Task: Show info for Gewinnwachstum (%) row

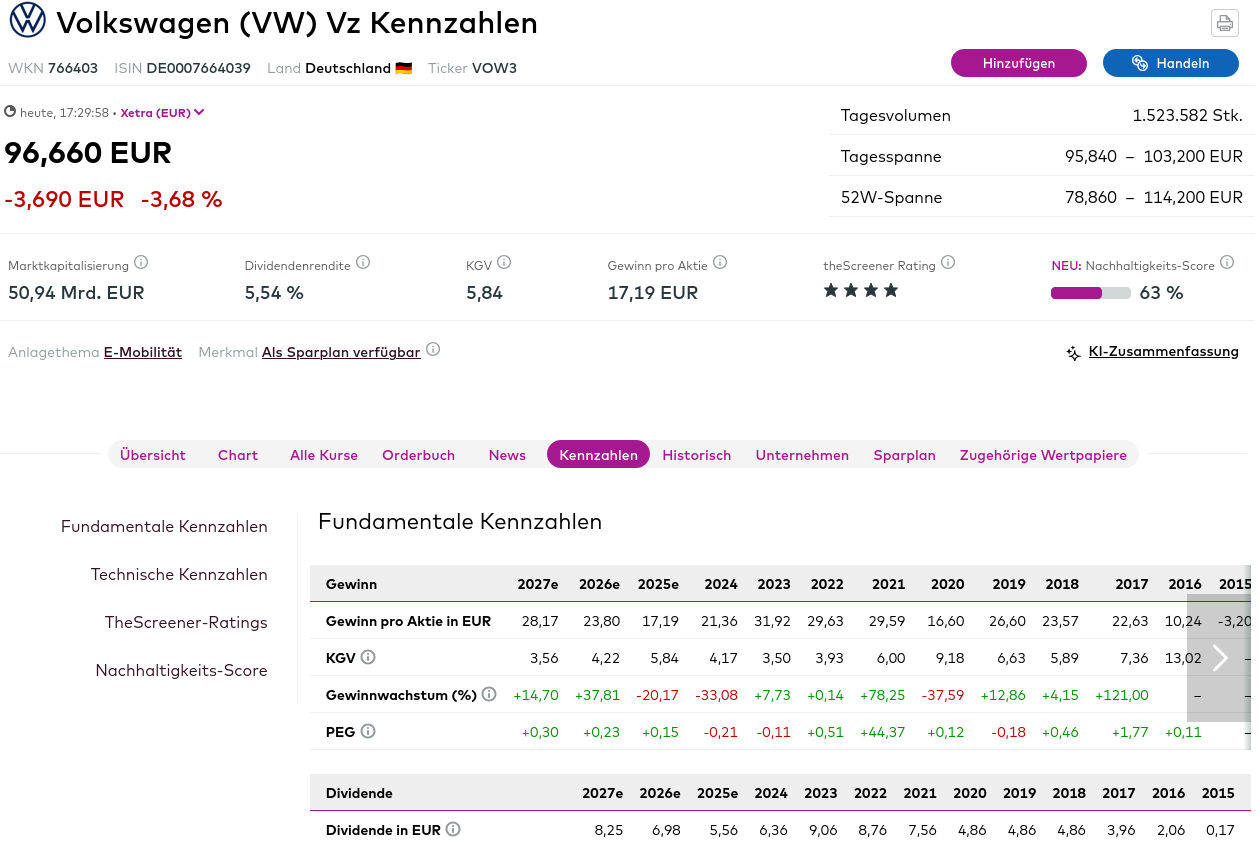Action: click(x=489, y=694)
